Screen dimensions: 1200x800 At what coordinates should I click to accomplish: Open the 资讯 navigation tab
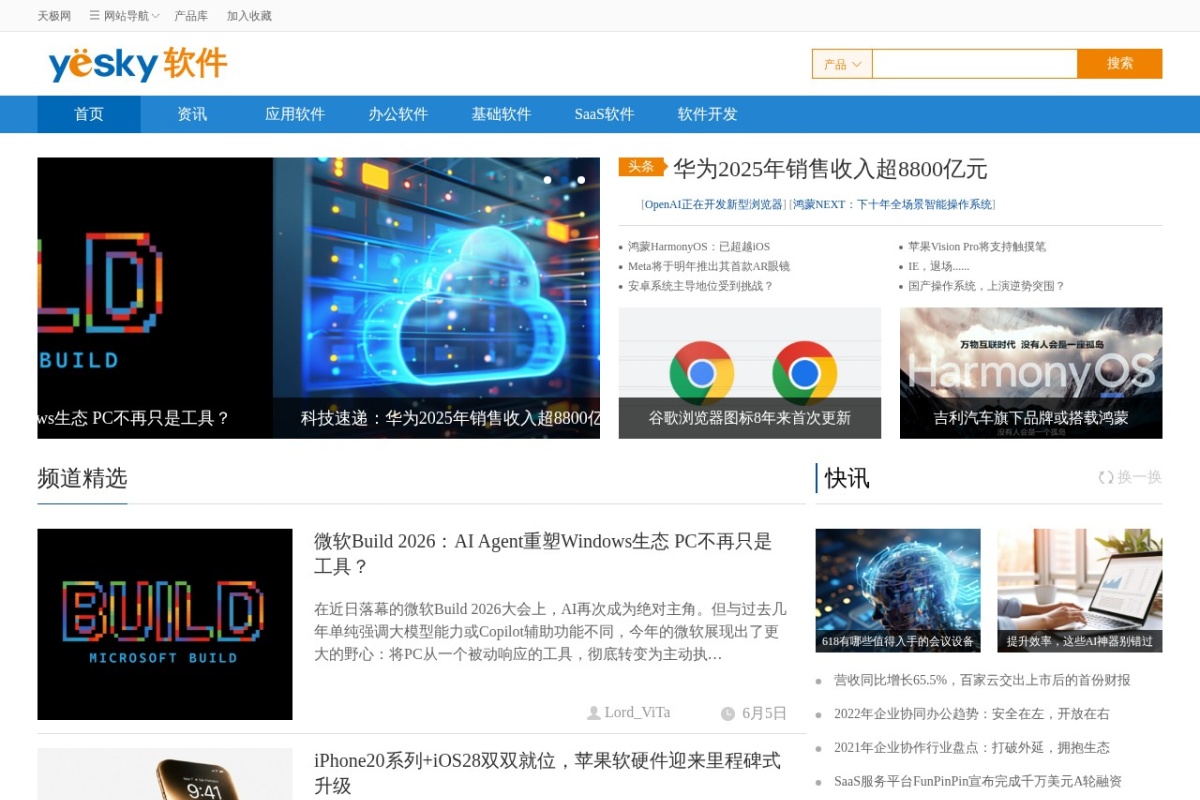pyautogui.click(x=192, y=114)
